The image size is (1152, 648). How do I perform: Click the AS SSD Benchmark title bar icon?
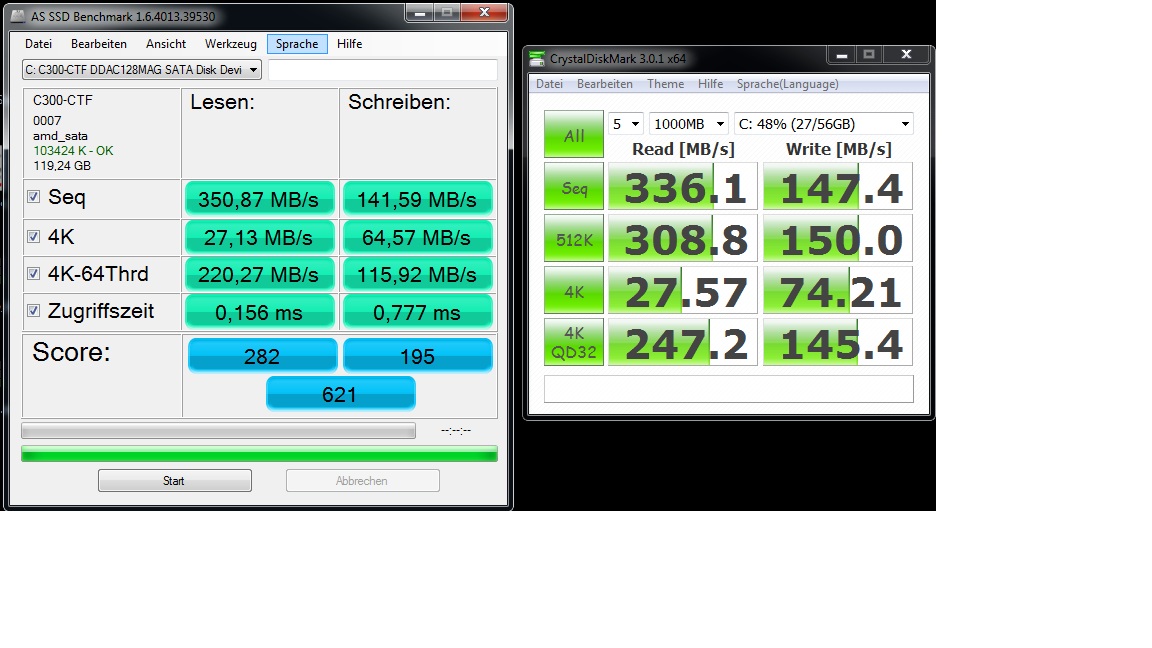[18, 16]
